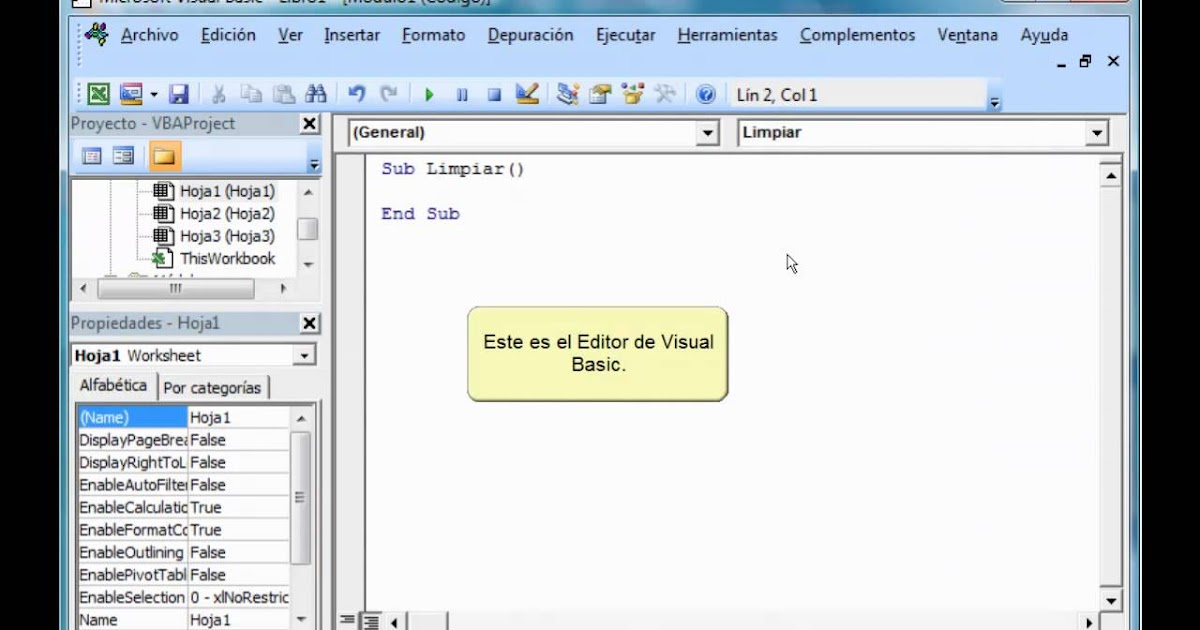
Task: Select the Save icon on the toolbar
Action: click(x=179, y=93)
